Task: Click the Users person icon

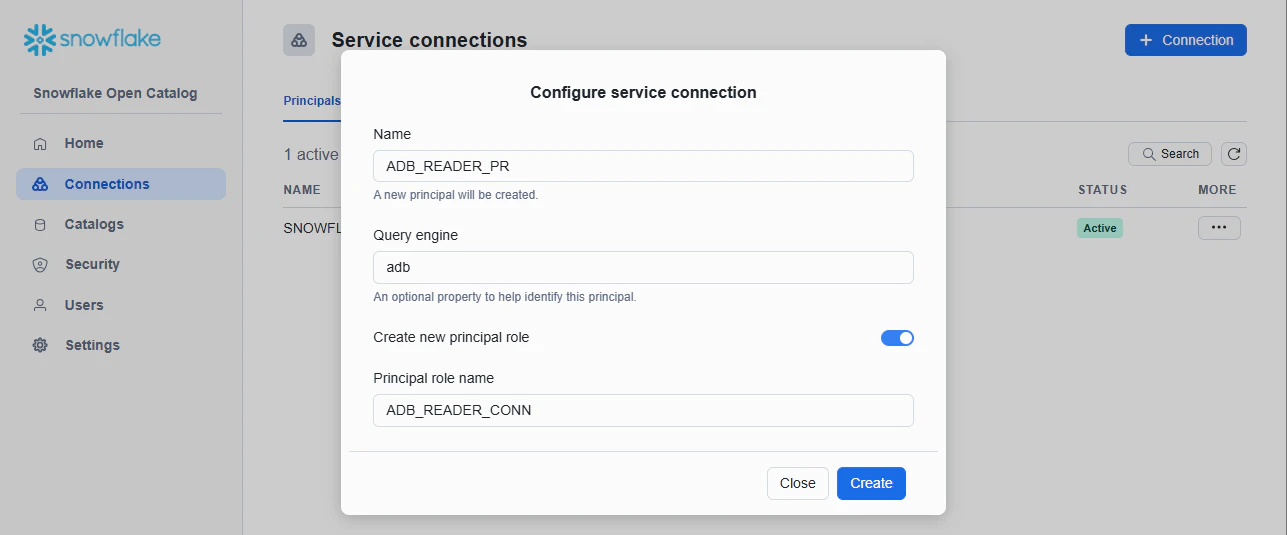Action: 40,305
